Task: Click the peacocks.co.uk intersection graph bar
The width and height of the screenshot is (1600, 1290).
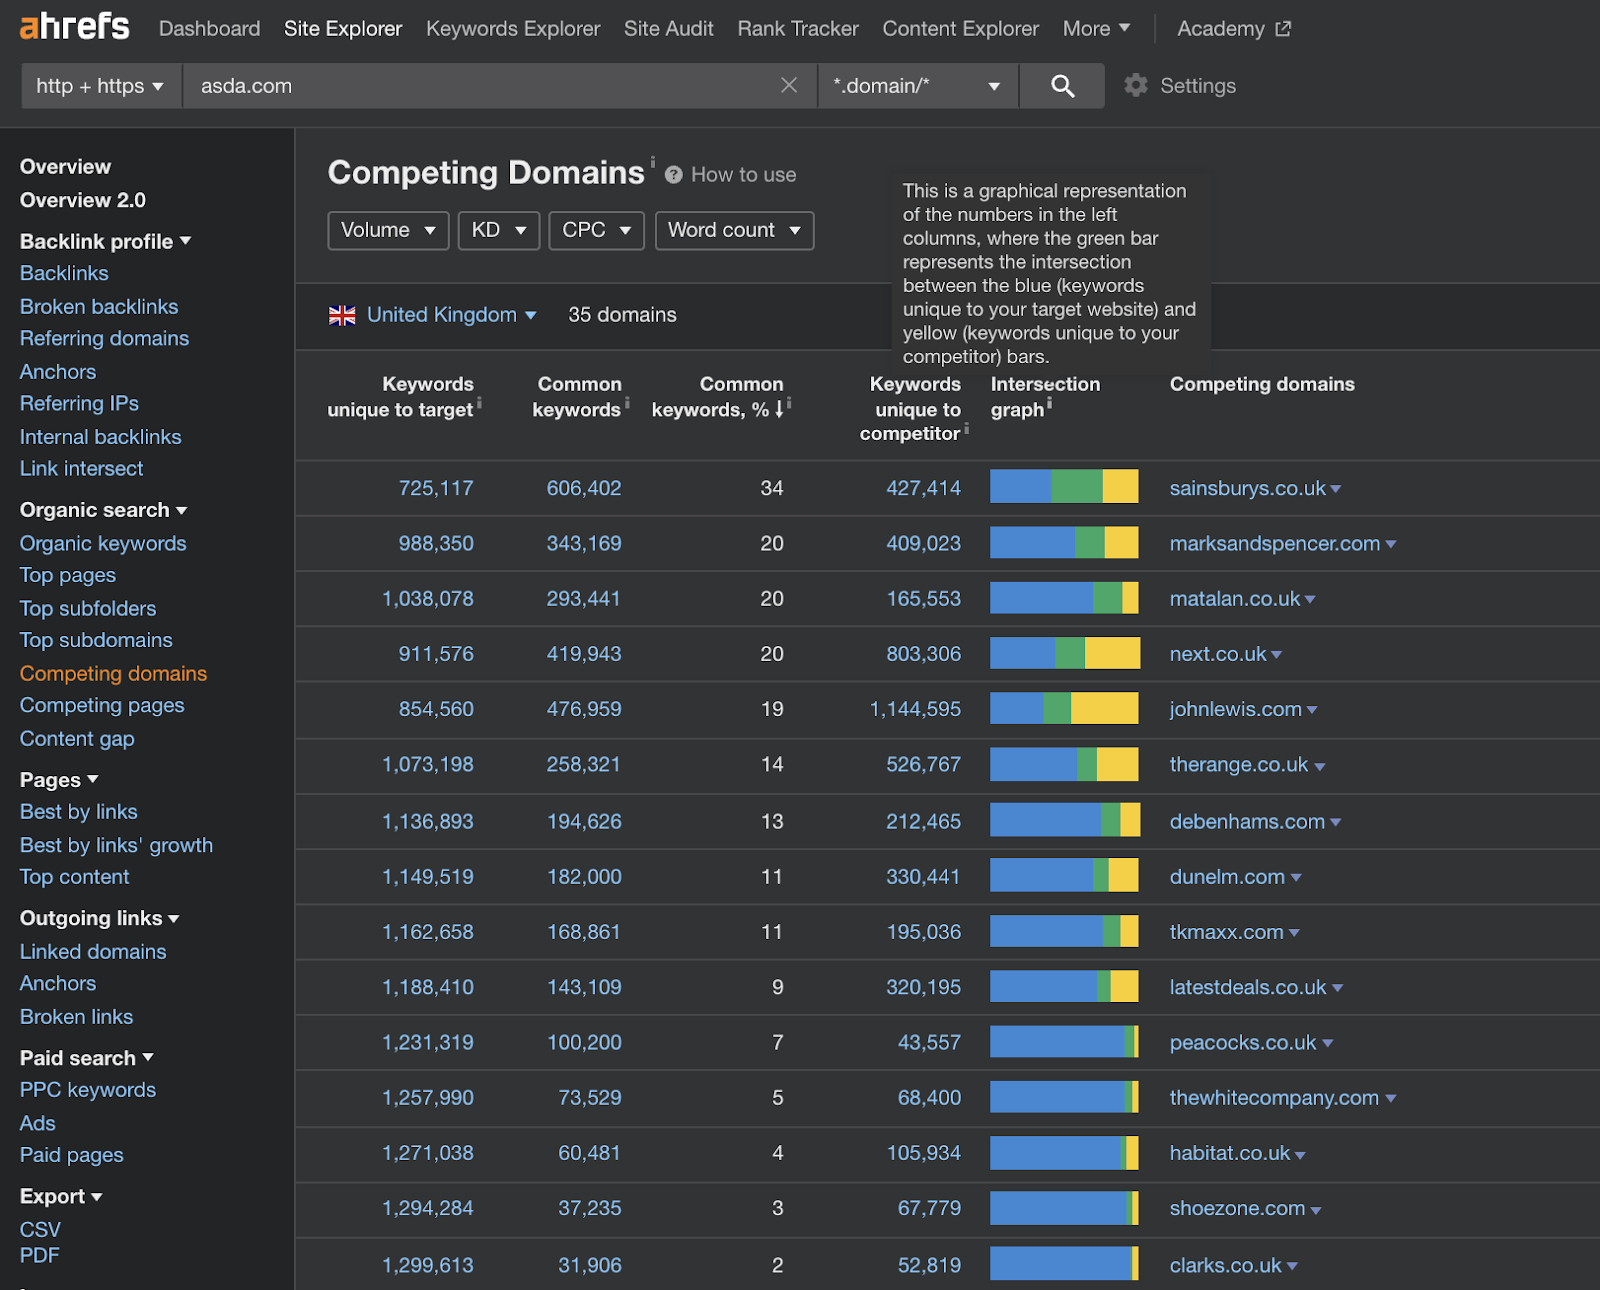Action: 1064,1041
